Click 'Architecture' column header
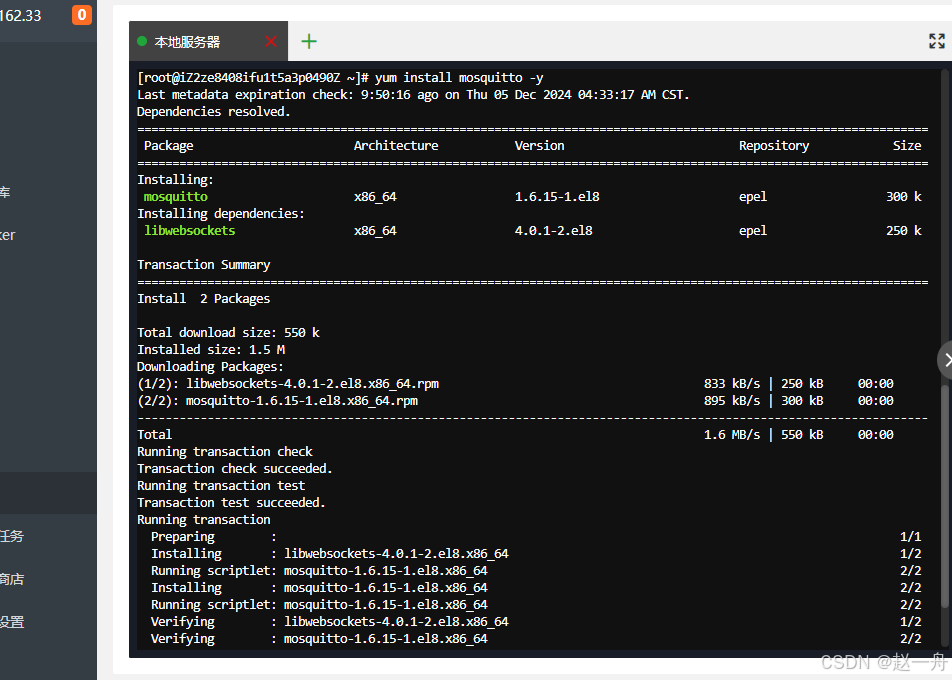Image resolution: width=952 pixels, height=680 pixels. pyautogui.click(x=396, y=146)
